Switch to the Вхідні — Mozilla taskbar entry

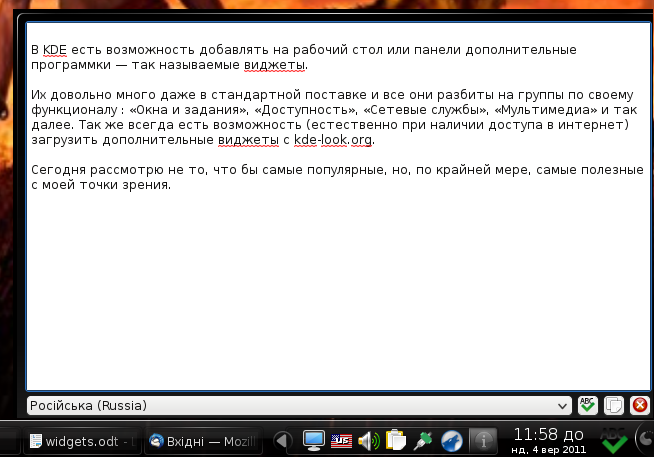(203, 441)
